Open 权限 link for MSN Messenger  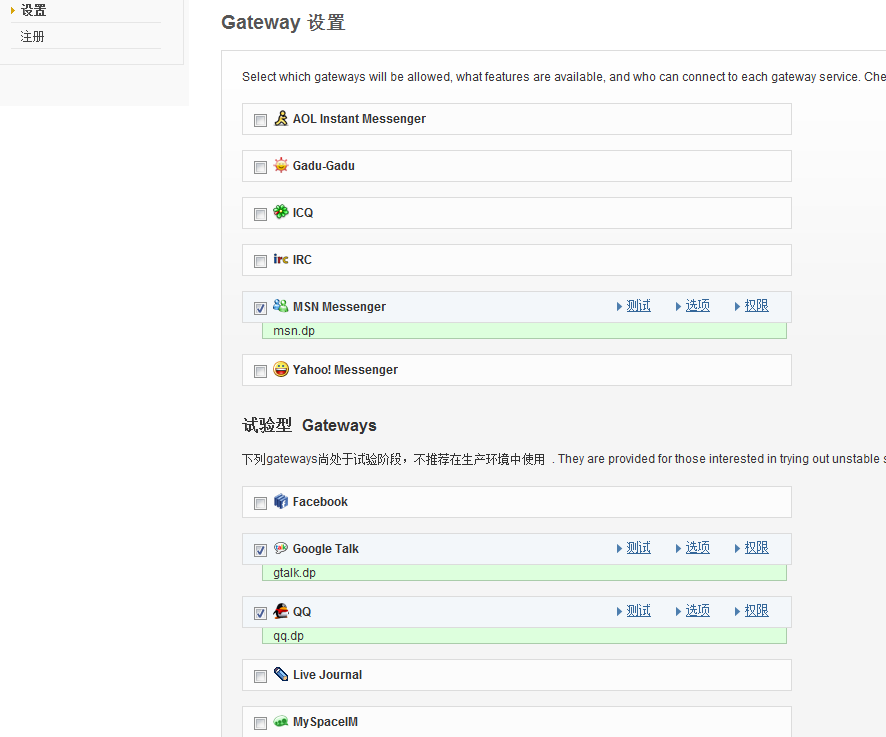pos(757,306)
